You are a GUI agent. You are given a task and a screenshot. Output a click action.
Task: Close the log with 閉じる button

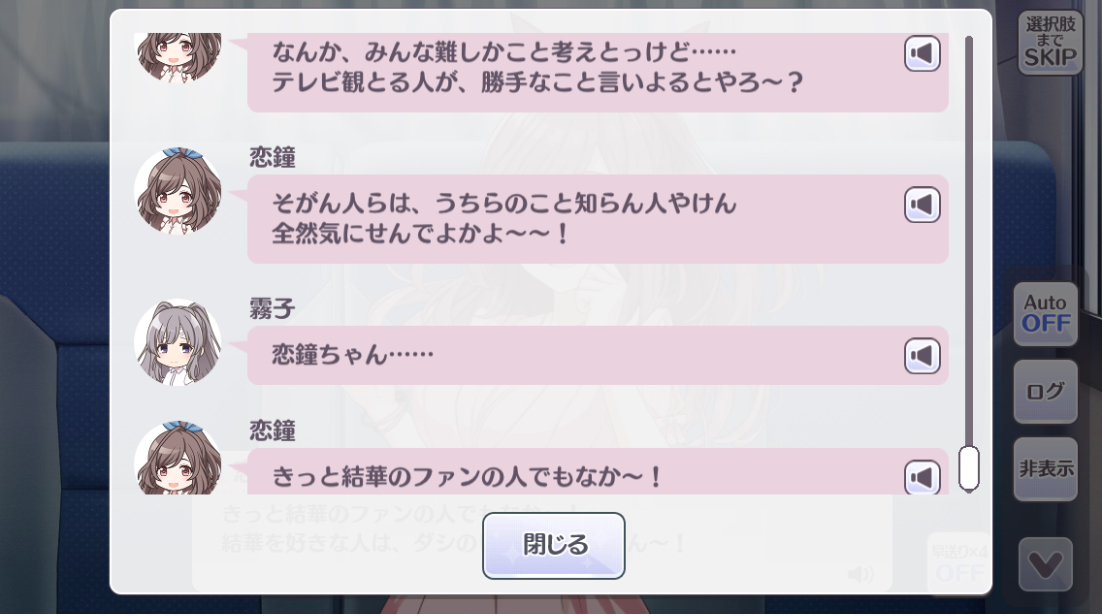click(554, 546)
